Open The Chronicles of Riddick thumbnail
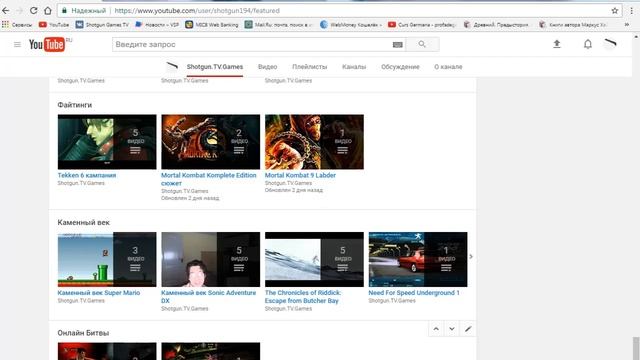Viewport: 640px width, 360px height. (314, 260)
